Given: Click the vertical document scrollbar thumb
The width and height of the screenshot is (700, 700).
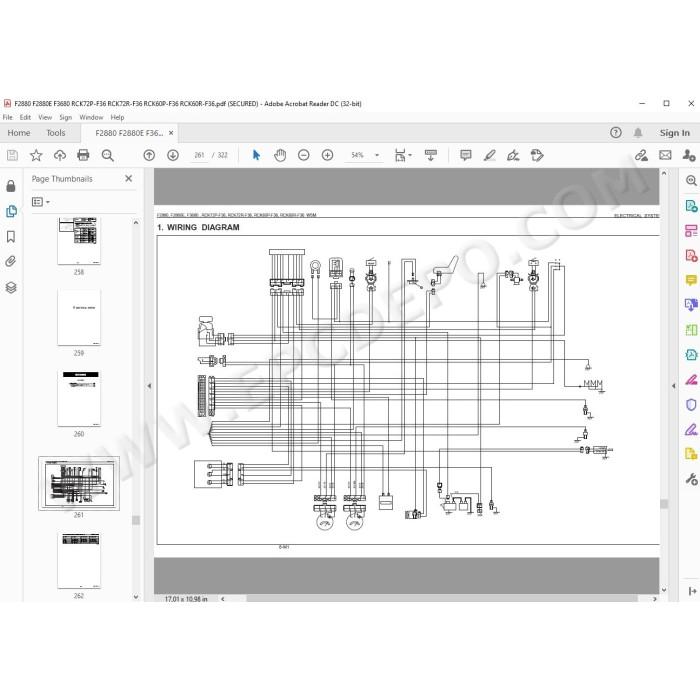Looking at the screenshot, I should click(664, 504).
